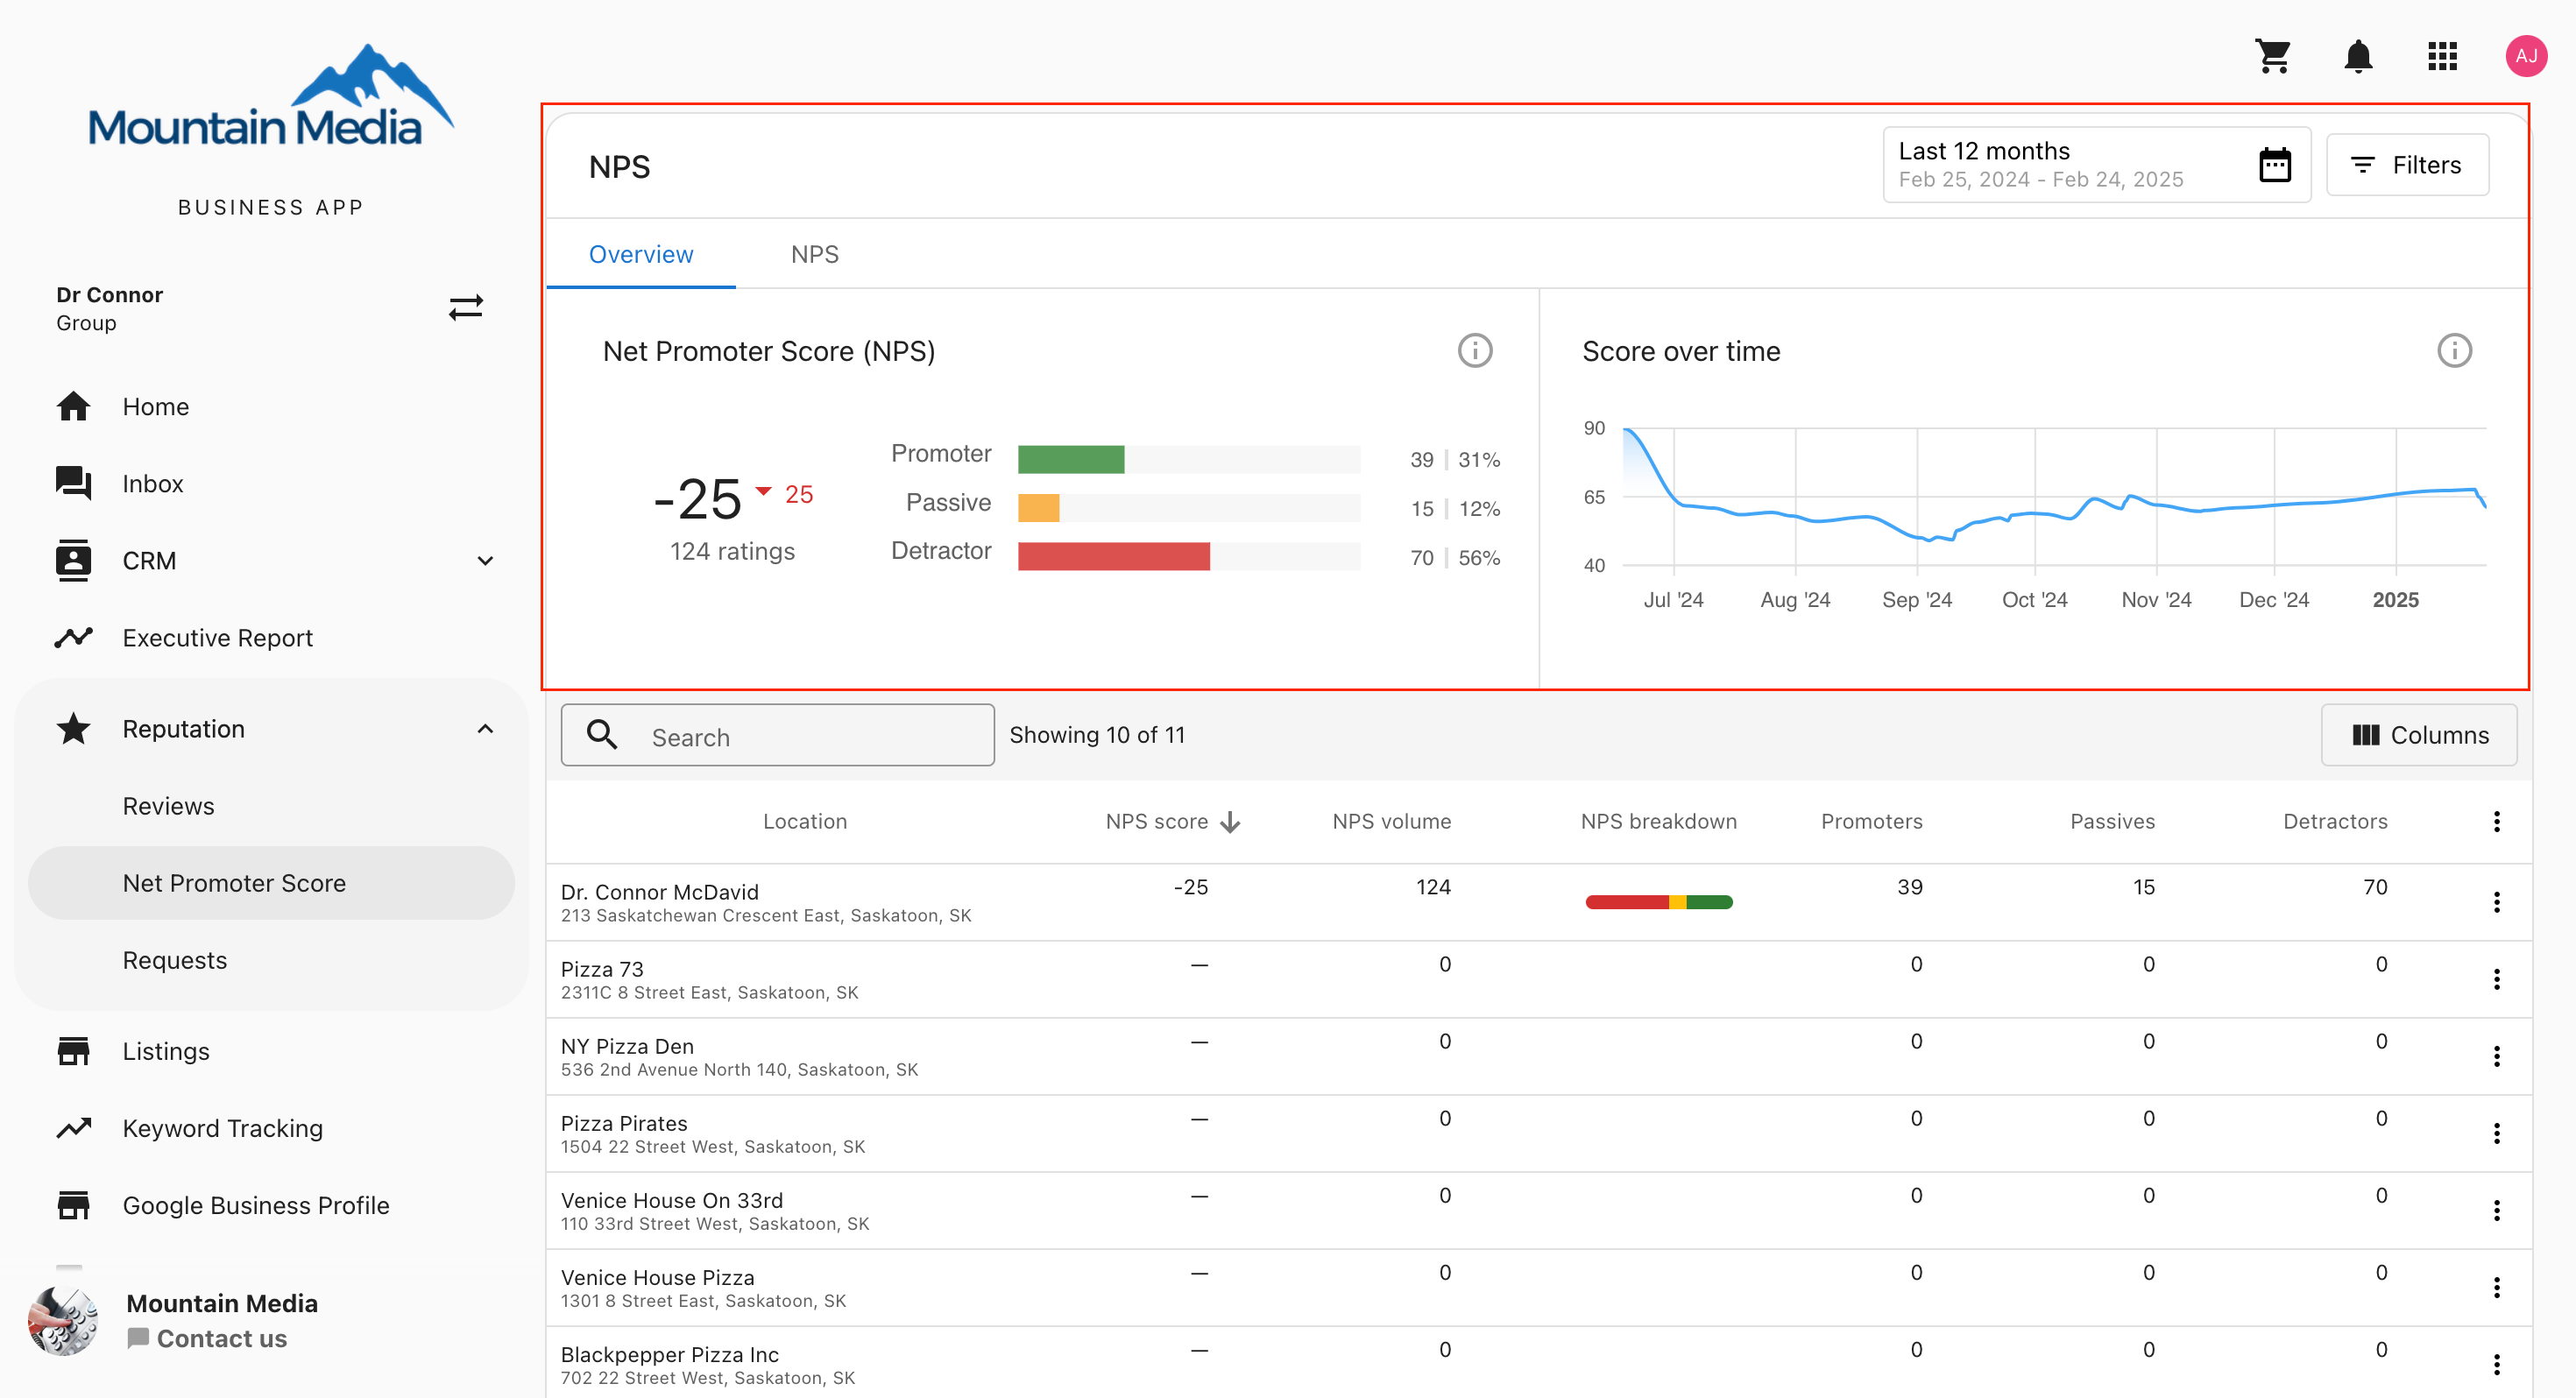The height and width of the screenshot is (1398, 2576).
Task: Click the red Detractor bar
Action: [1113, 558]
